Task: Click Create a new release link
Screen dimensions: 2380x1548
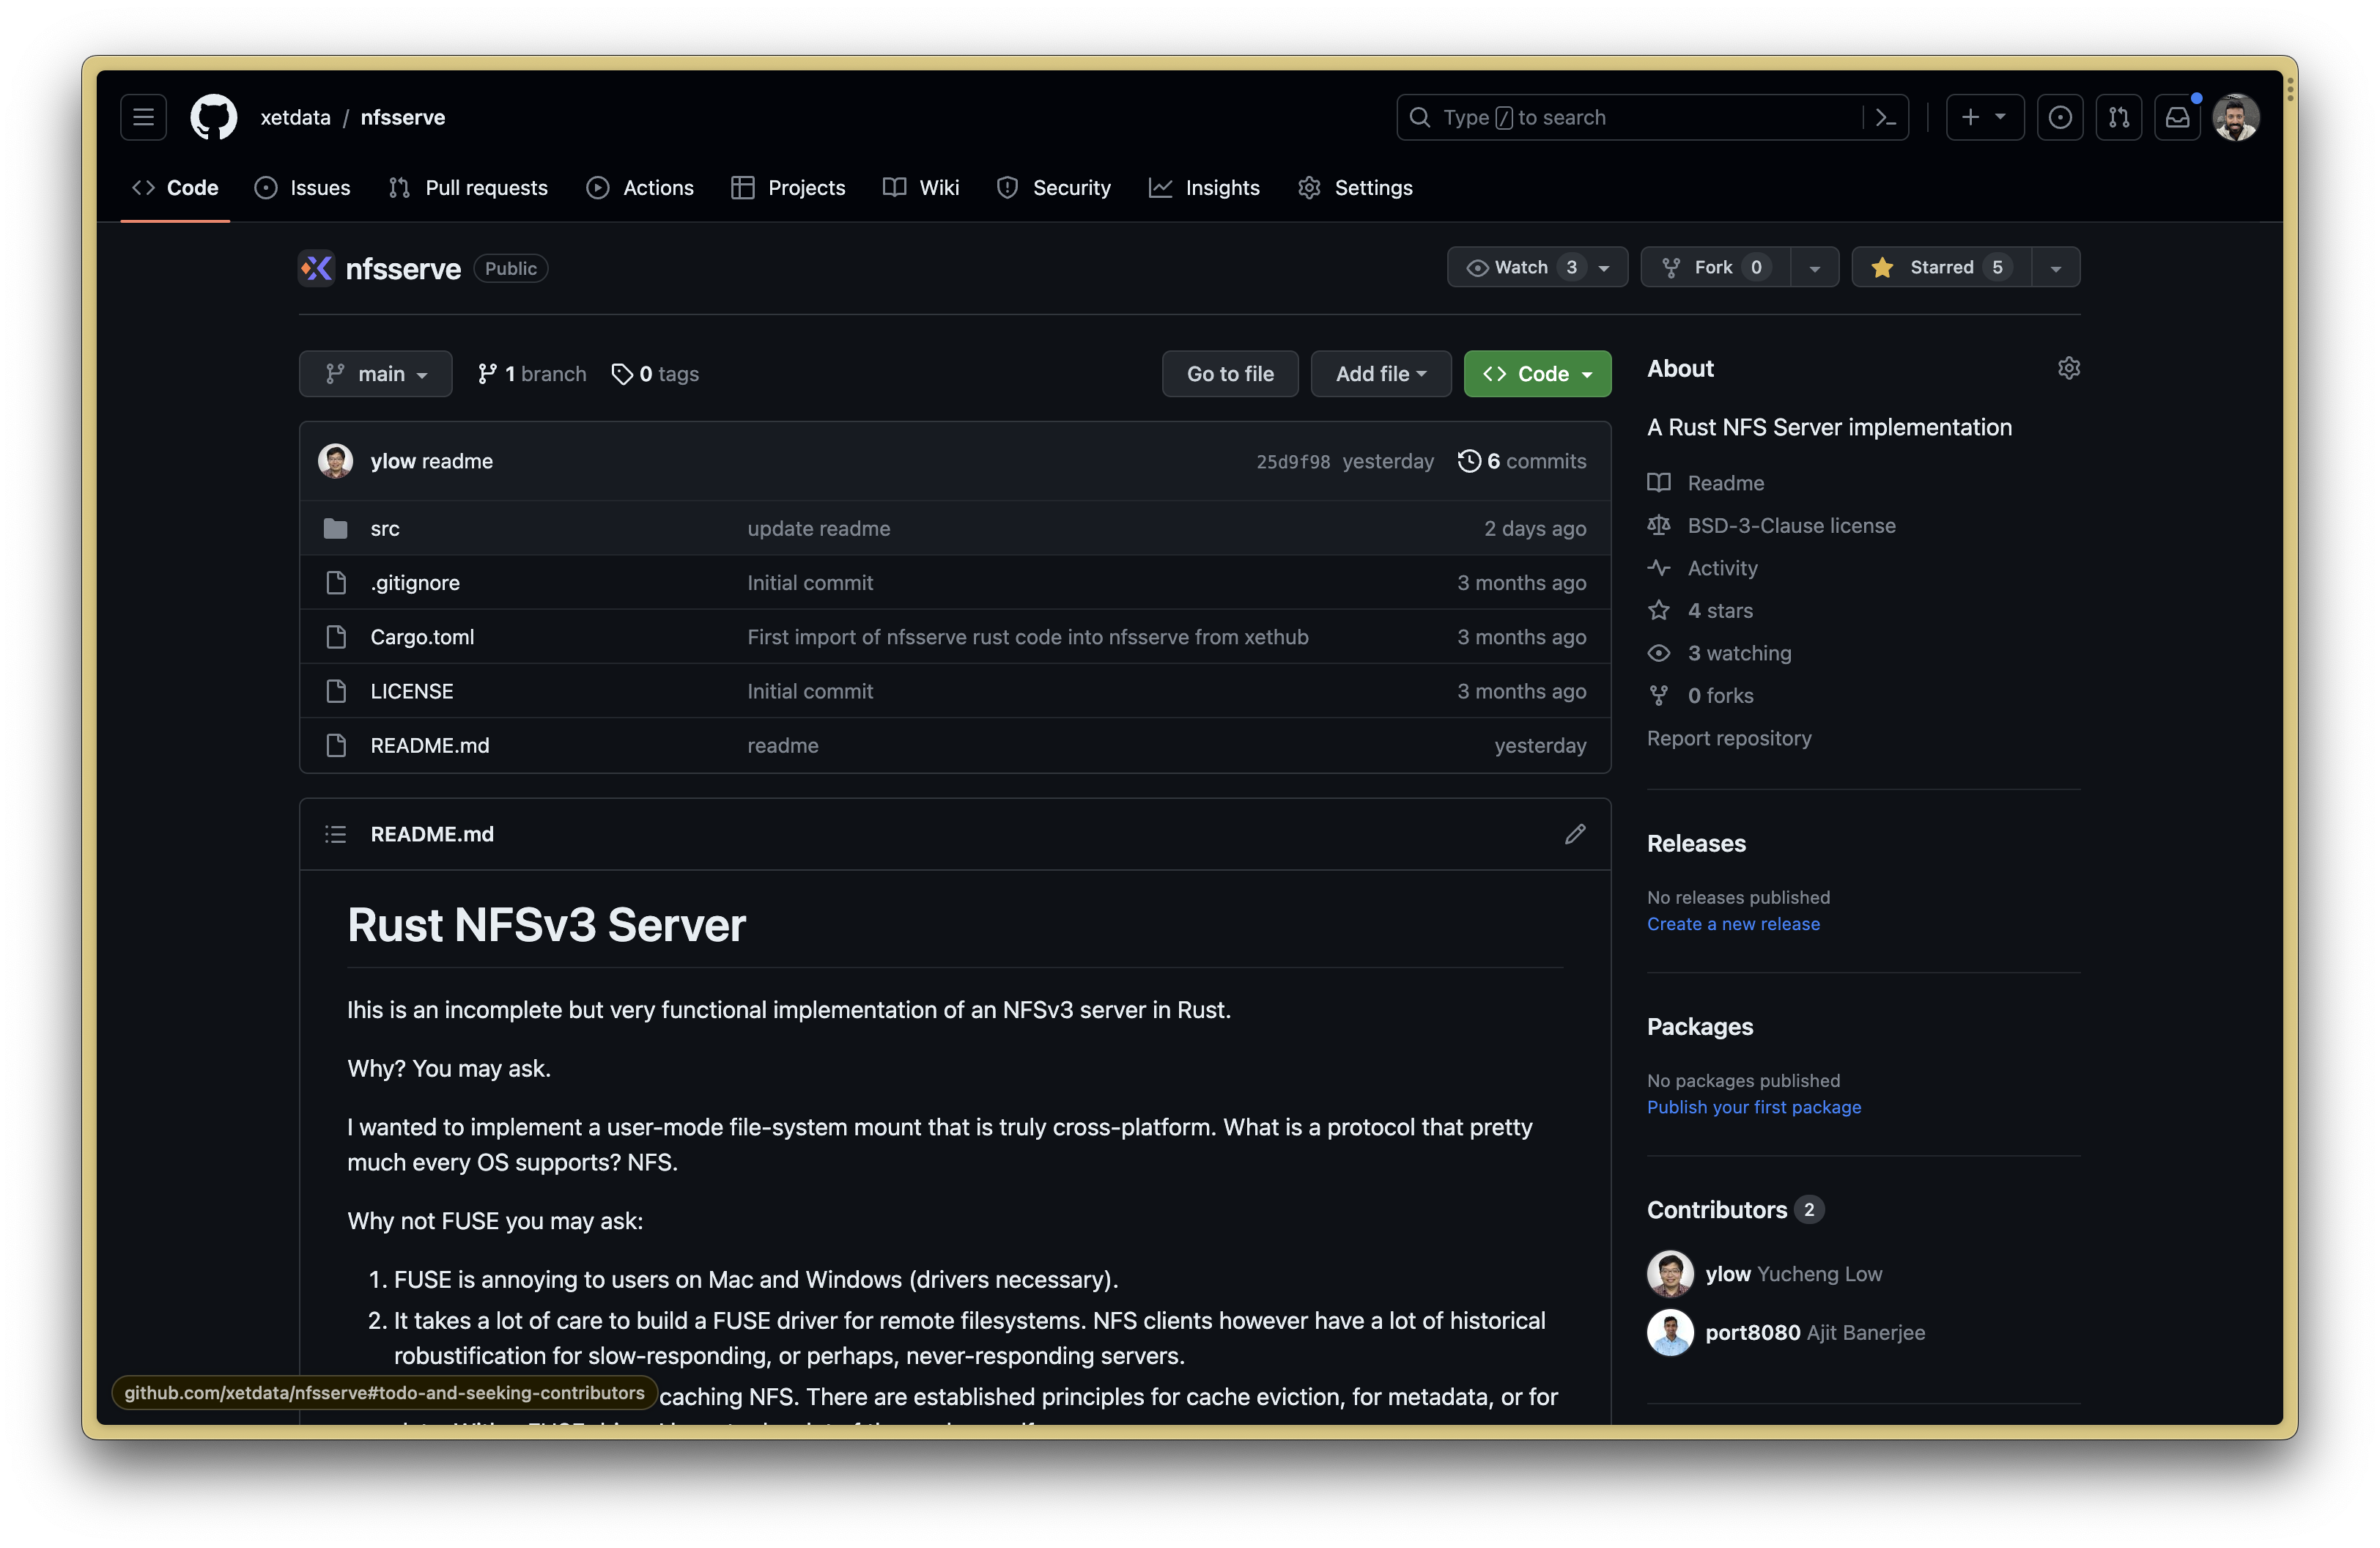Action: [x=1733, y=924]
